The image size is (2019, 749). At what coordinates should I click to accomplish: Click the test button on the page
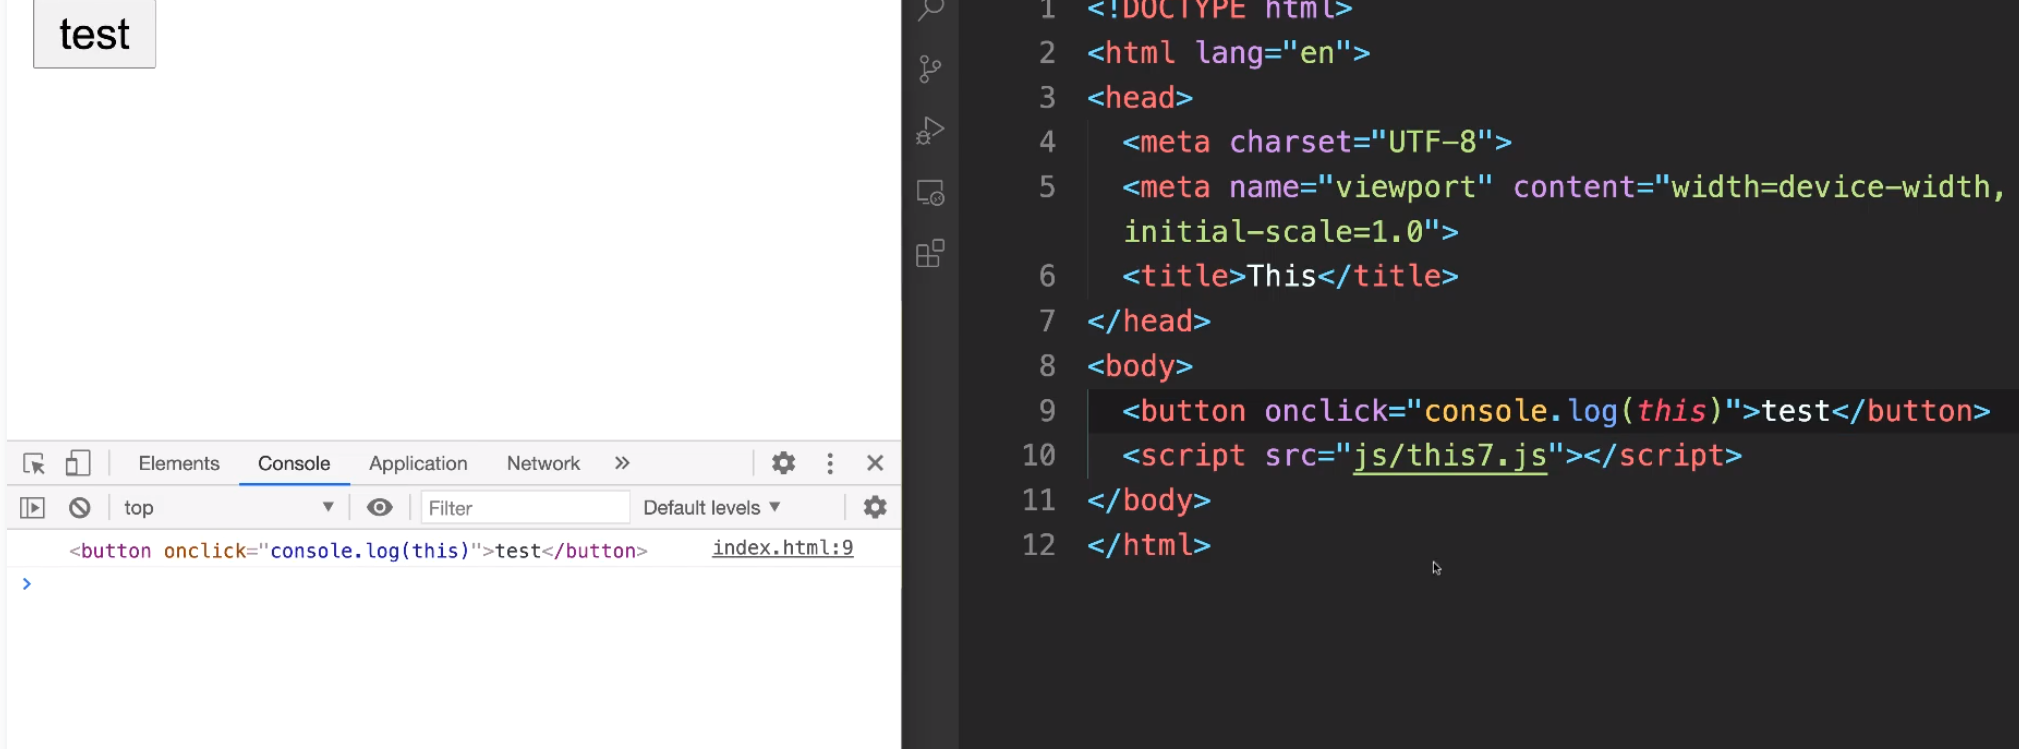coord(94,34)
